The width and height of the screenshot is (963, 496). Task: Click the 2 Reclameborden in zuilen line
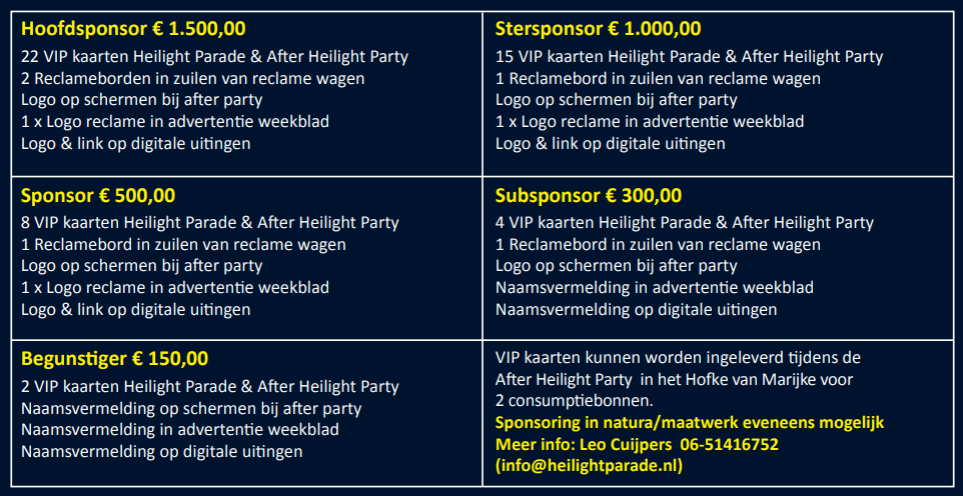(x=192, y=78)
